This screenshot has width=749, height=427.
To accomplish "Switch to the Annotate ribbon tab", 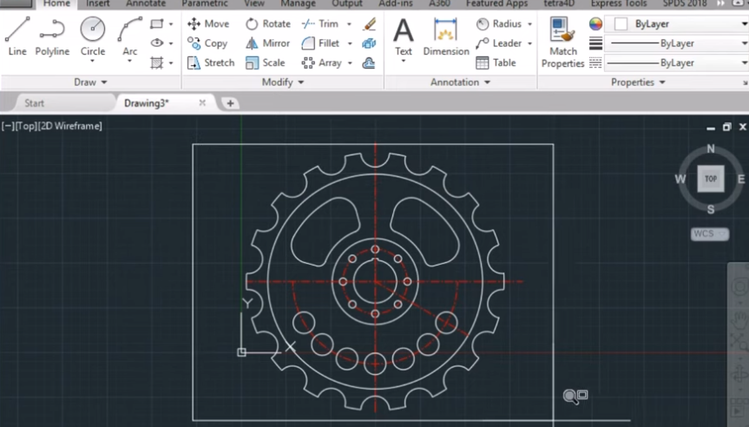I will click(146, 4).
